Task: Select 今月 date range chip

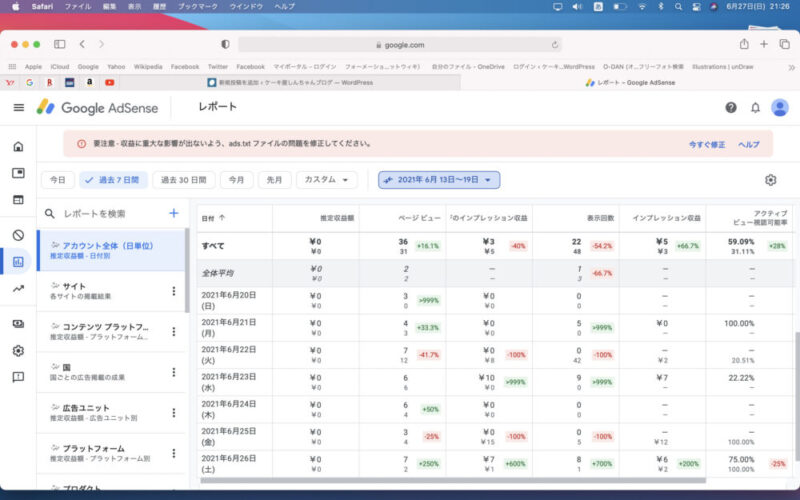Action: pyautogui.click(x=236, y=180)
